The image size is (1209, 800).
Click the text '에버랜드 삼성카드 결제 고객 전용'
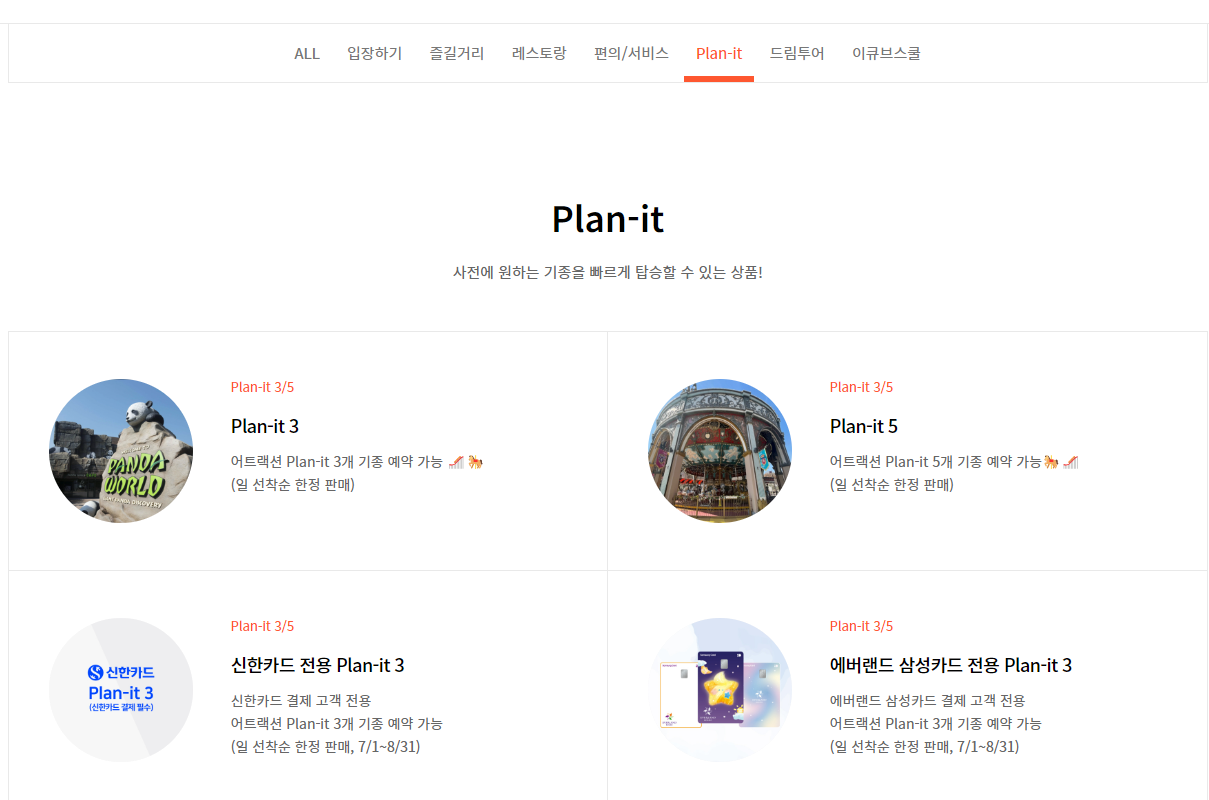tap(928, 700)
